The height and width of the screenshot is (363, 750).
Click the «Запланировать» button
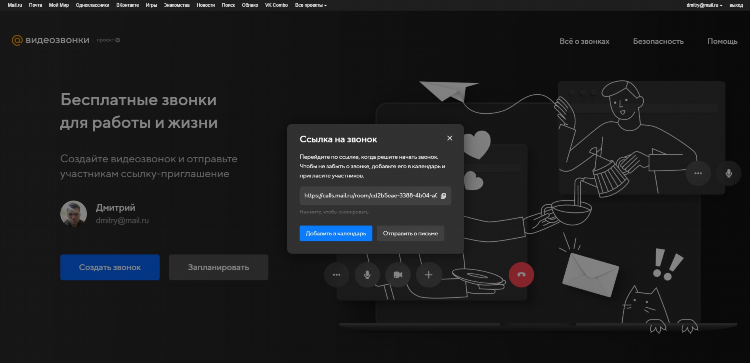(x=219, y=267)
